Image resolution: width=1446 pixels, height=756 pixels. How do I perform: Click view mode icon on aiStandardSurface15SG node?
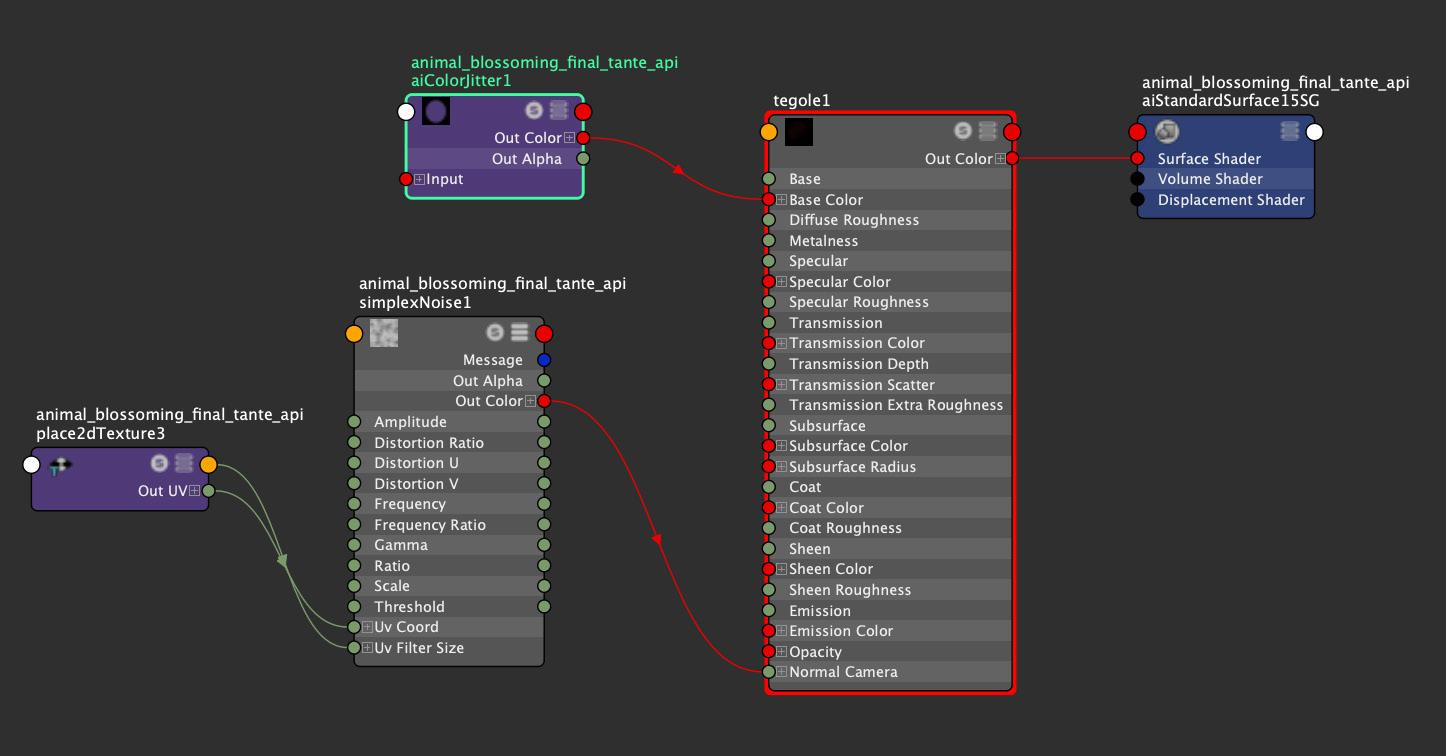coord(1290,131)
